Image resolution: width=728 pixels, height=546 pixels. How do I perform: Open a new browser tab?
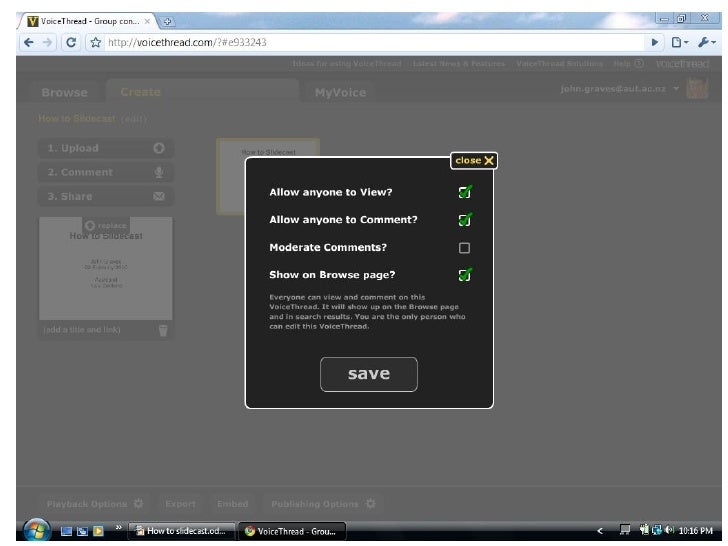(167, 21)
